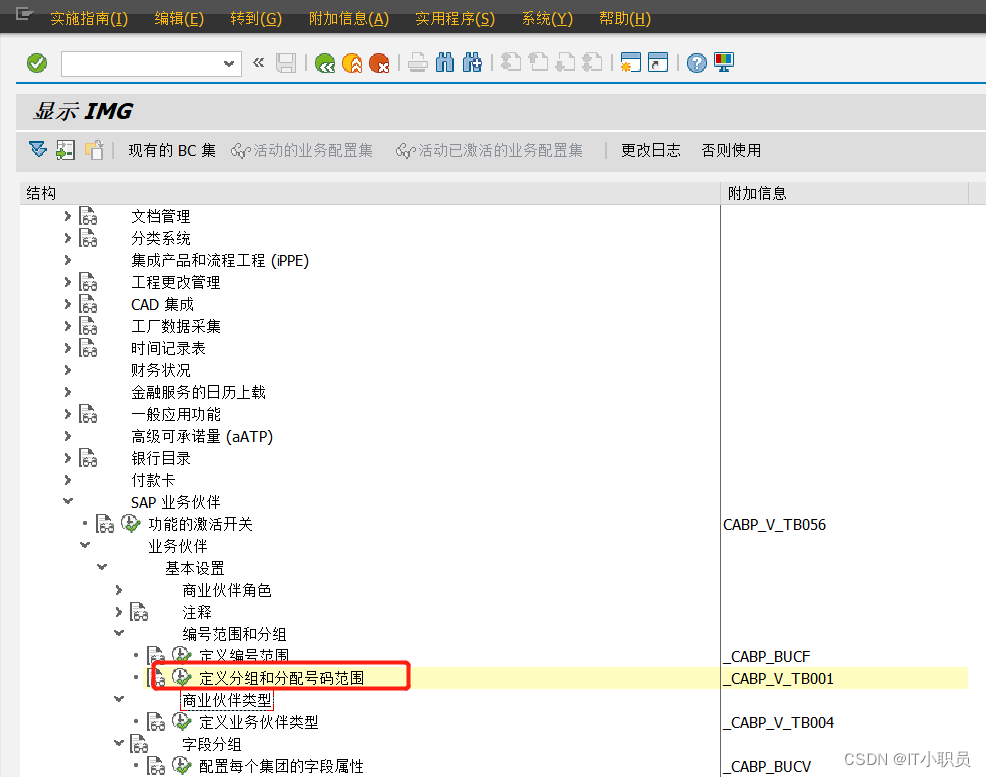Execute the 定义编号范围 activity icon
This screenshot has height=777, width=986.
tap(181, 655)
